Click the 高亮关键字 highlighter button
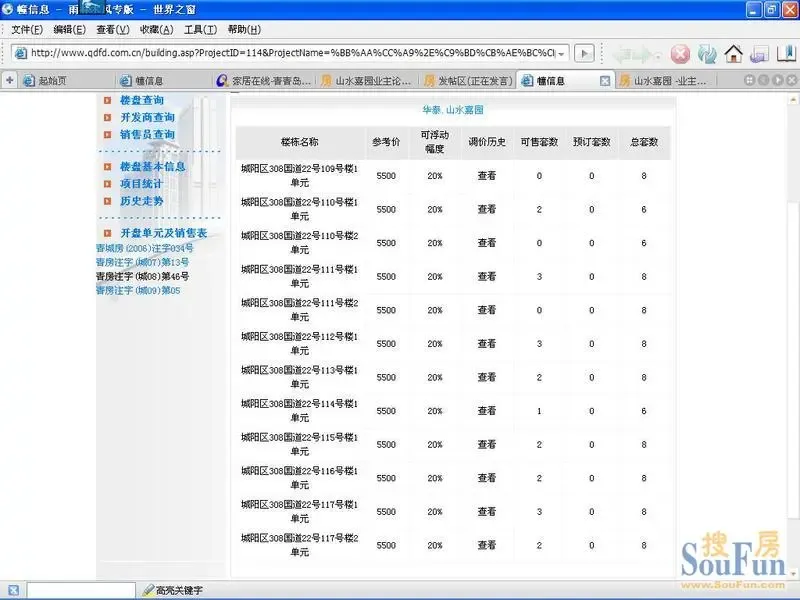 (x=173, y=590)
